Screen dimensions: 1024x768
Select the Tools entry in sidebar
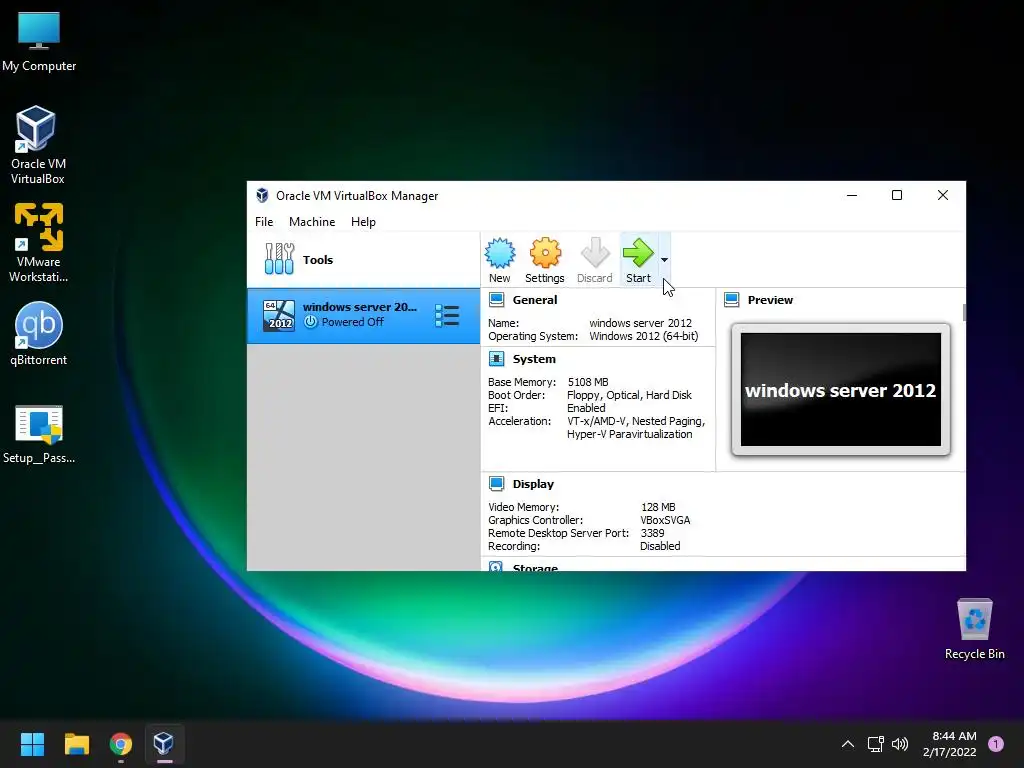pos(363,260)
